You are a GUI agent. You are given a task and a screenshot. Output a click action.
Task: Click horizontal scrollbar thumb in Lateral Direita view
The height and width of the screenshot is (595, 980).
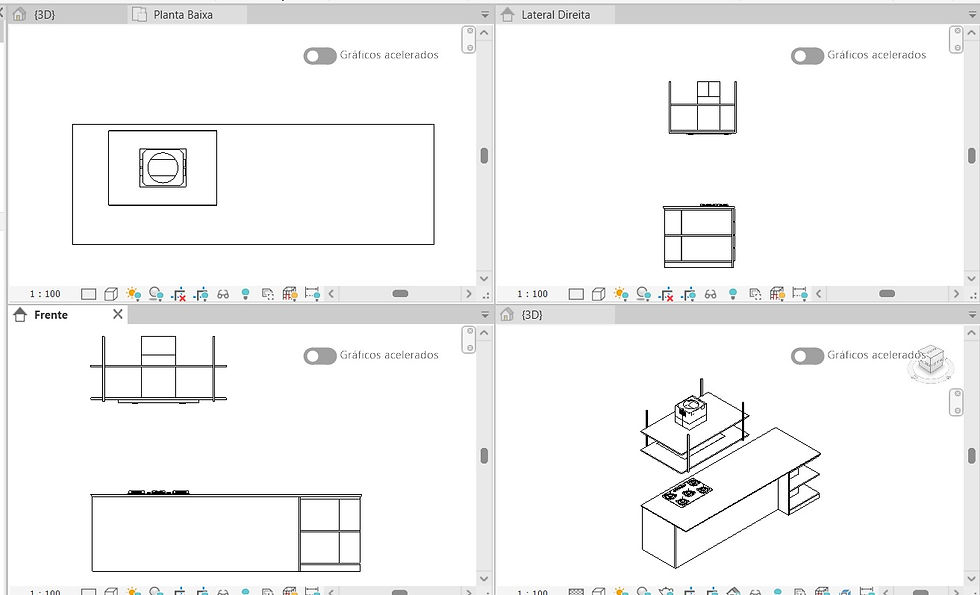(887, 294)
